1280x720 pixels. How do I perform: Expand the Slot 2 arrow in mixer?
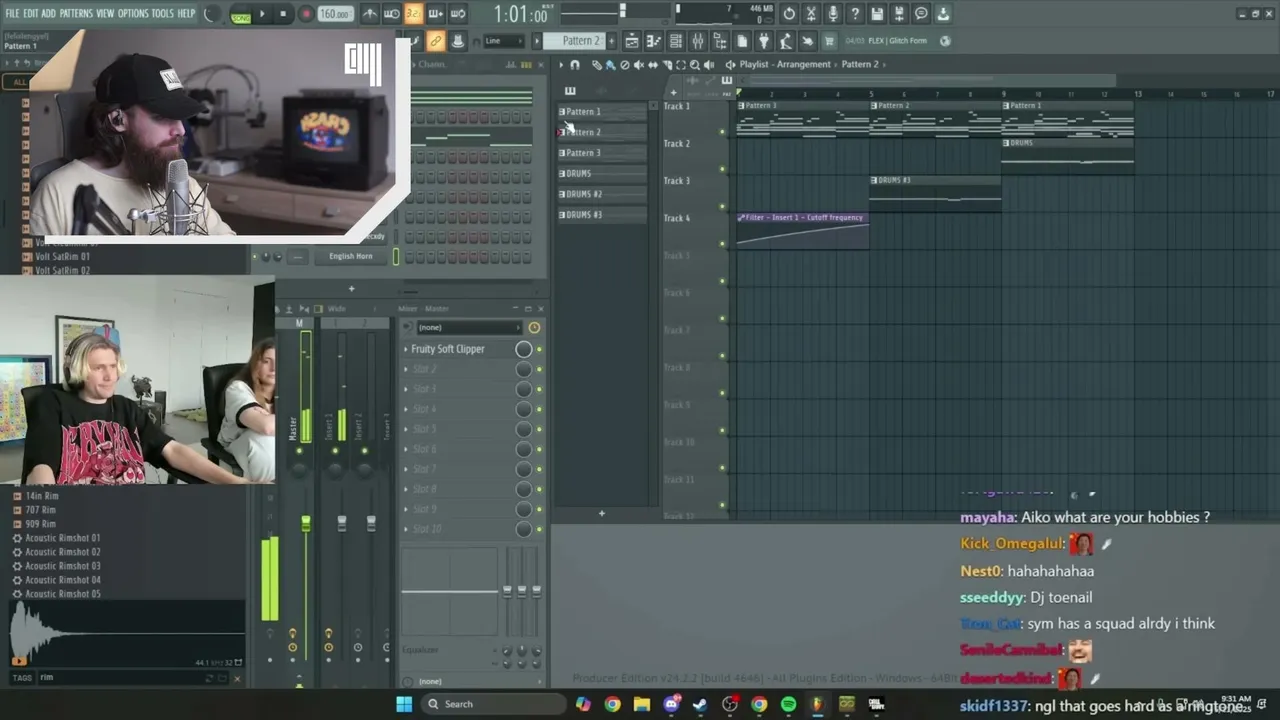(406, 369)
